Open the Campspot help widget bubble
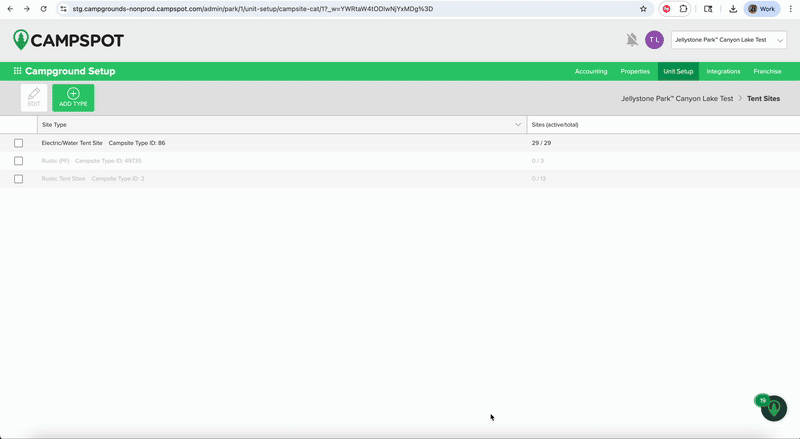 773,408
